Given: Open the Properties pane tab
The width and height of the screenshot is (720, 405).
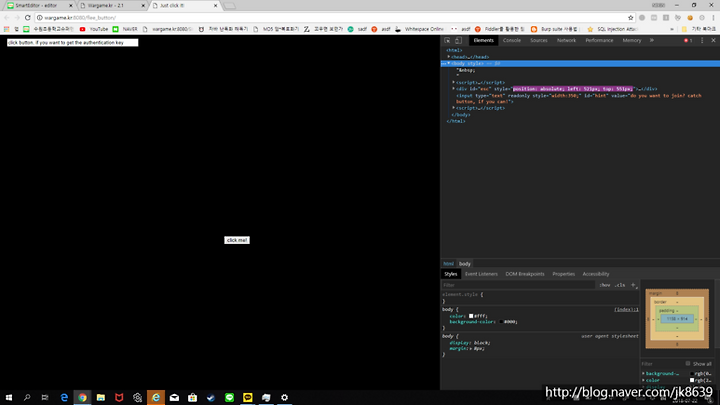Looking at the screenshot, I should point(563,274).
